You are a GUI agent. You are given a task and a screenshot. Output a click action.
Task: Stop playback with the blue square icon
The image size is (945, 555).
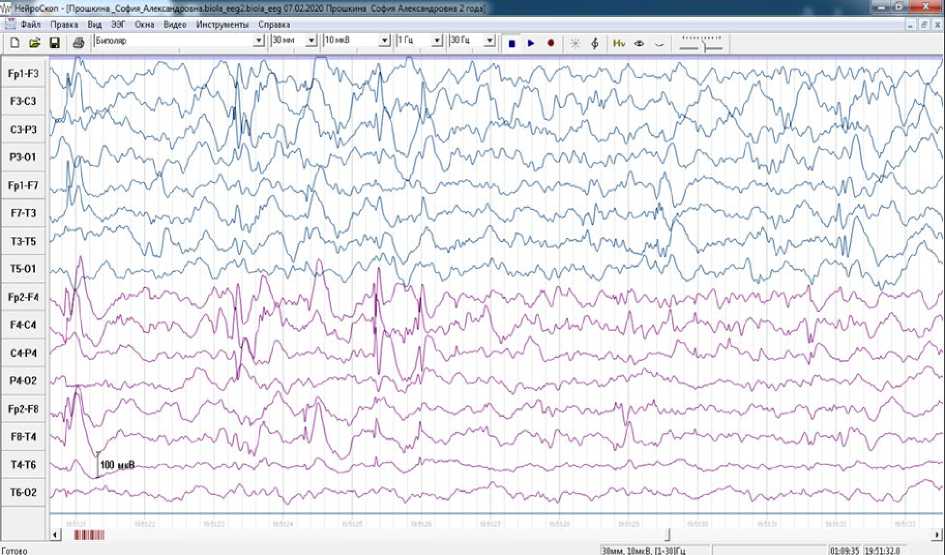tap(511, 43)
